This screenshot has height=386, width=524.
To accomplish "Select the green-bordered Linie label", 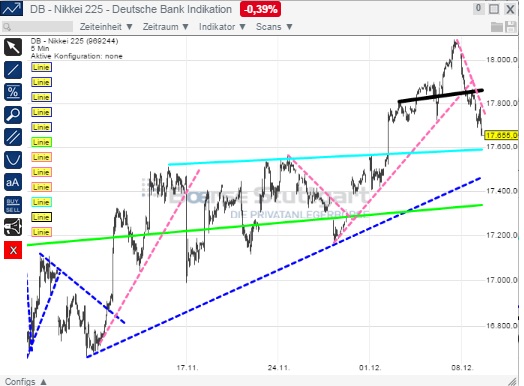I will click(41, 142).
